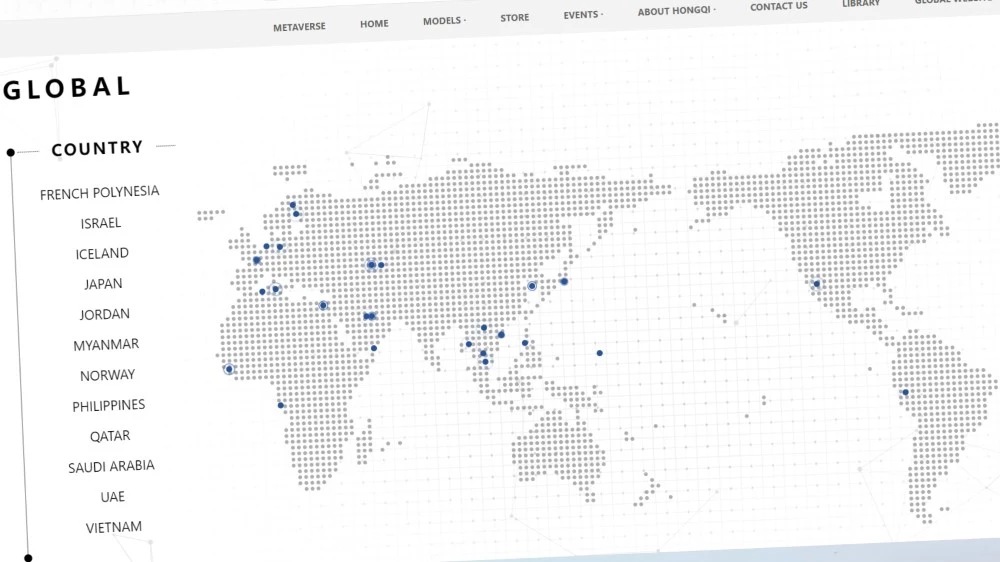1000x562 pixels.
Task: Expand the About Hongqi menu
Action: point(676,11)
